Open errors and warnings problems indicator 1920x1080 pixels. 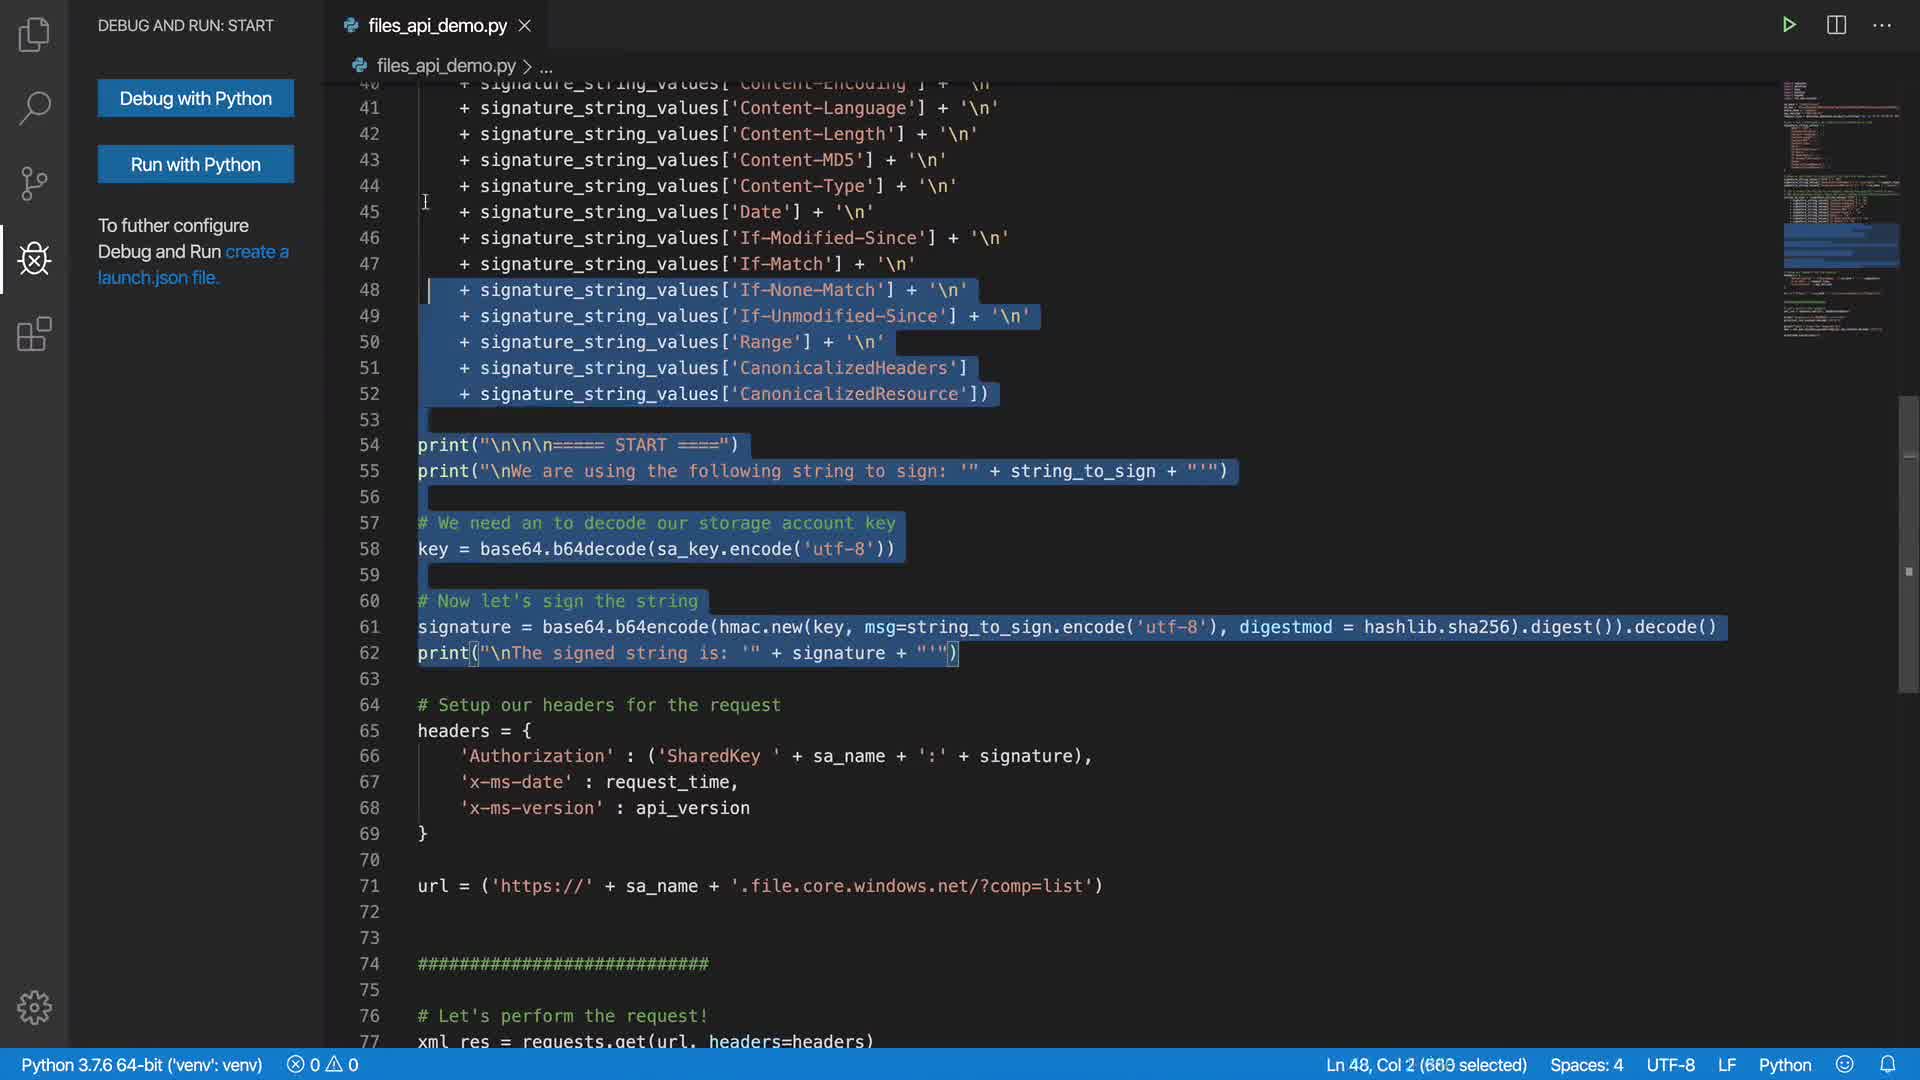pyautogui.click(x=322, y=1064)
